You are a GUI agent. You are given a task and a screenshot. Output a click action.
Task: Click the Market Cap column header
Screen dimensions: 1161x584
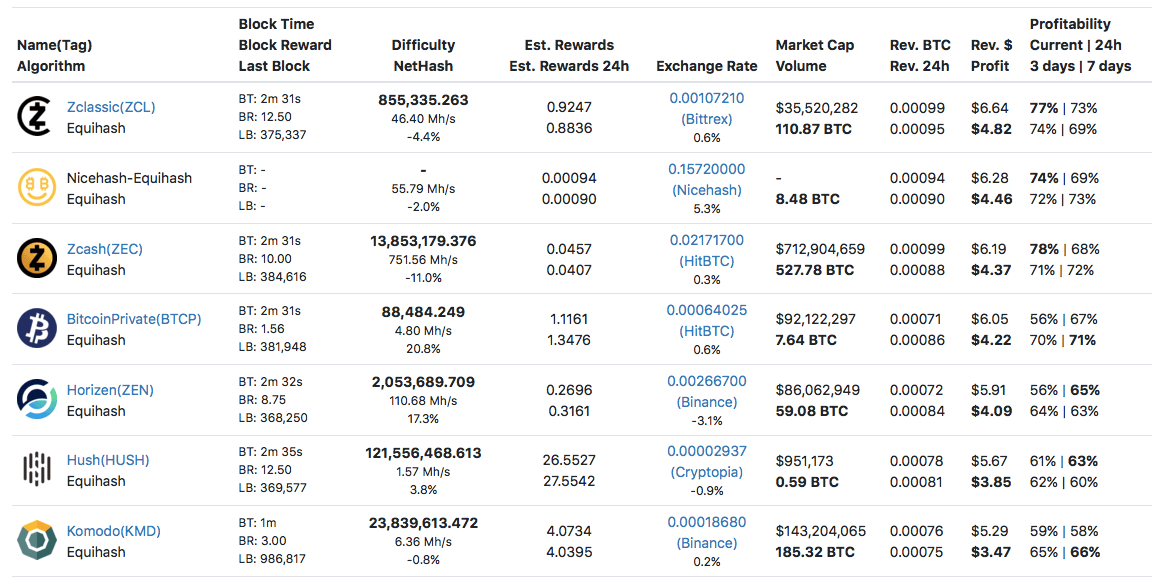(814, 45)
